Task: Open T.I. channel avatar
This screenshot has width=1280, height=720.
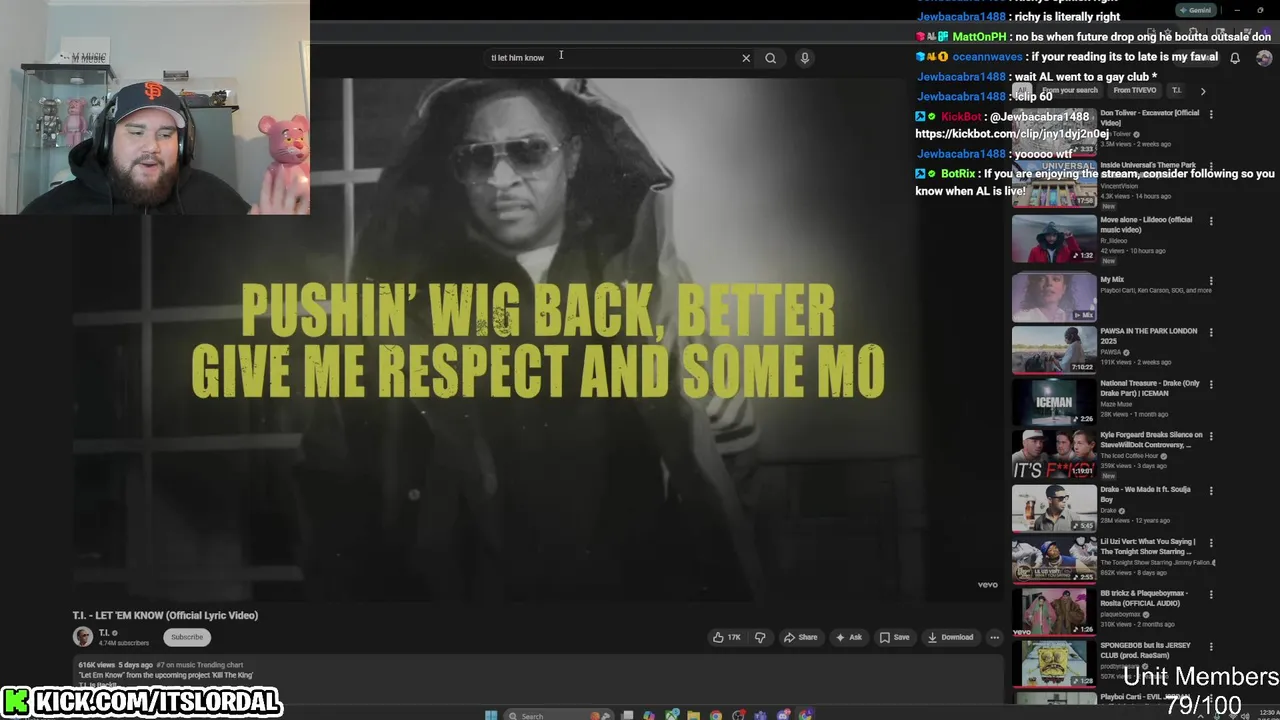Action: point(83,637)
